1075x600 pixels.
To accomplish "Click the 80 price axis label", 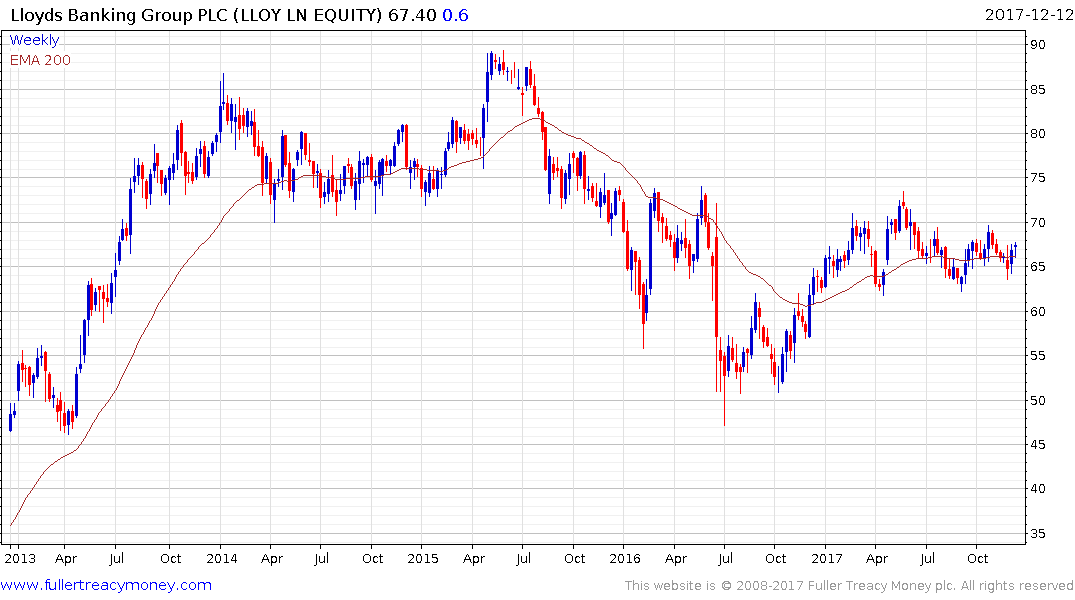I will (1037, 134).
